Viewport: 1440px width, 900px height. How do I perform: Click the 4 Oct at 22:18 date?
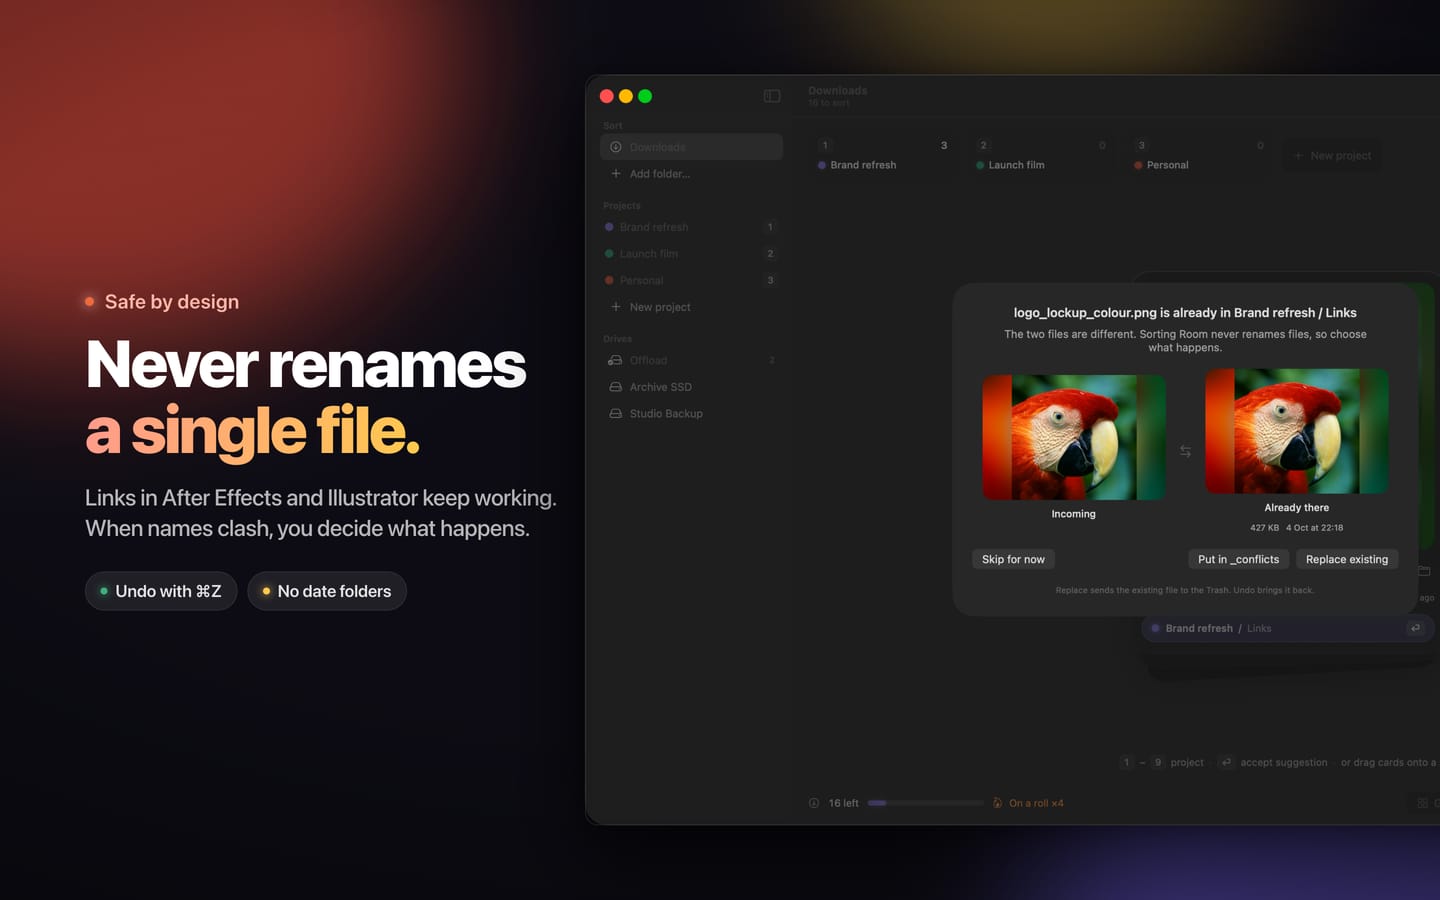click(x=1315, y=528)
